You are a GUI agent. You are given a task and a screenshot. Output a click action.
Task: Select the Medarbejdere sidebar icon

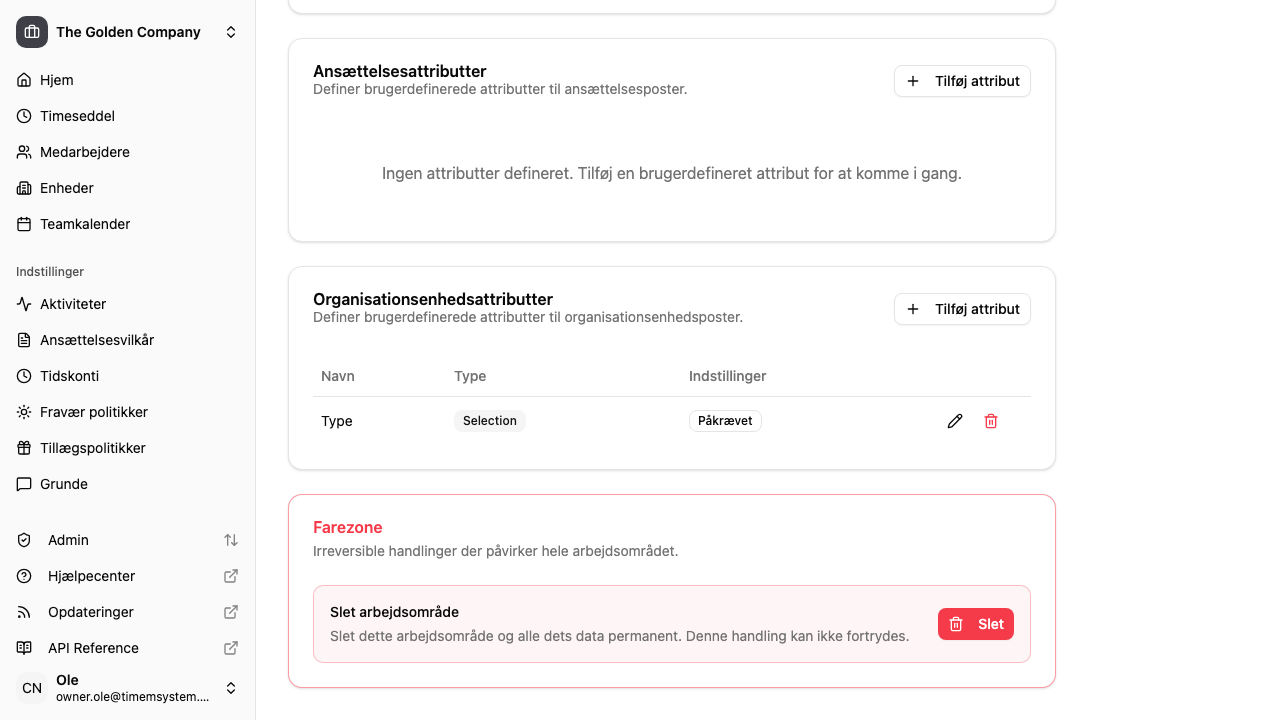pos(23,152)
